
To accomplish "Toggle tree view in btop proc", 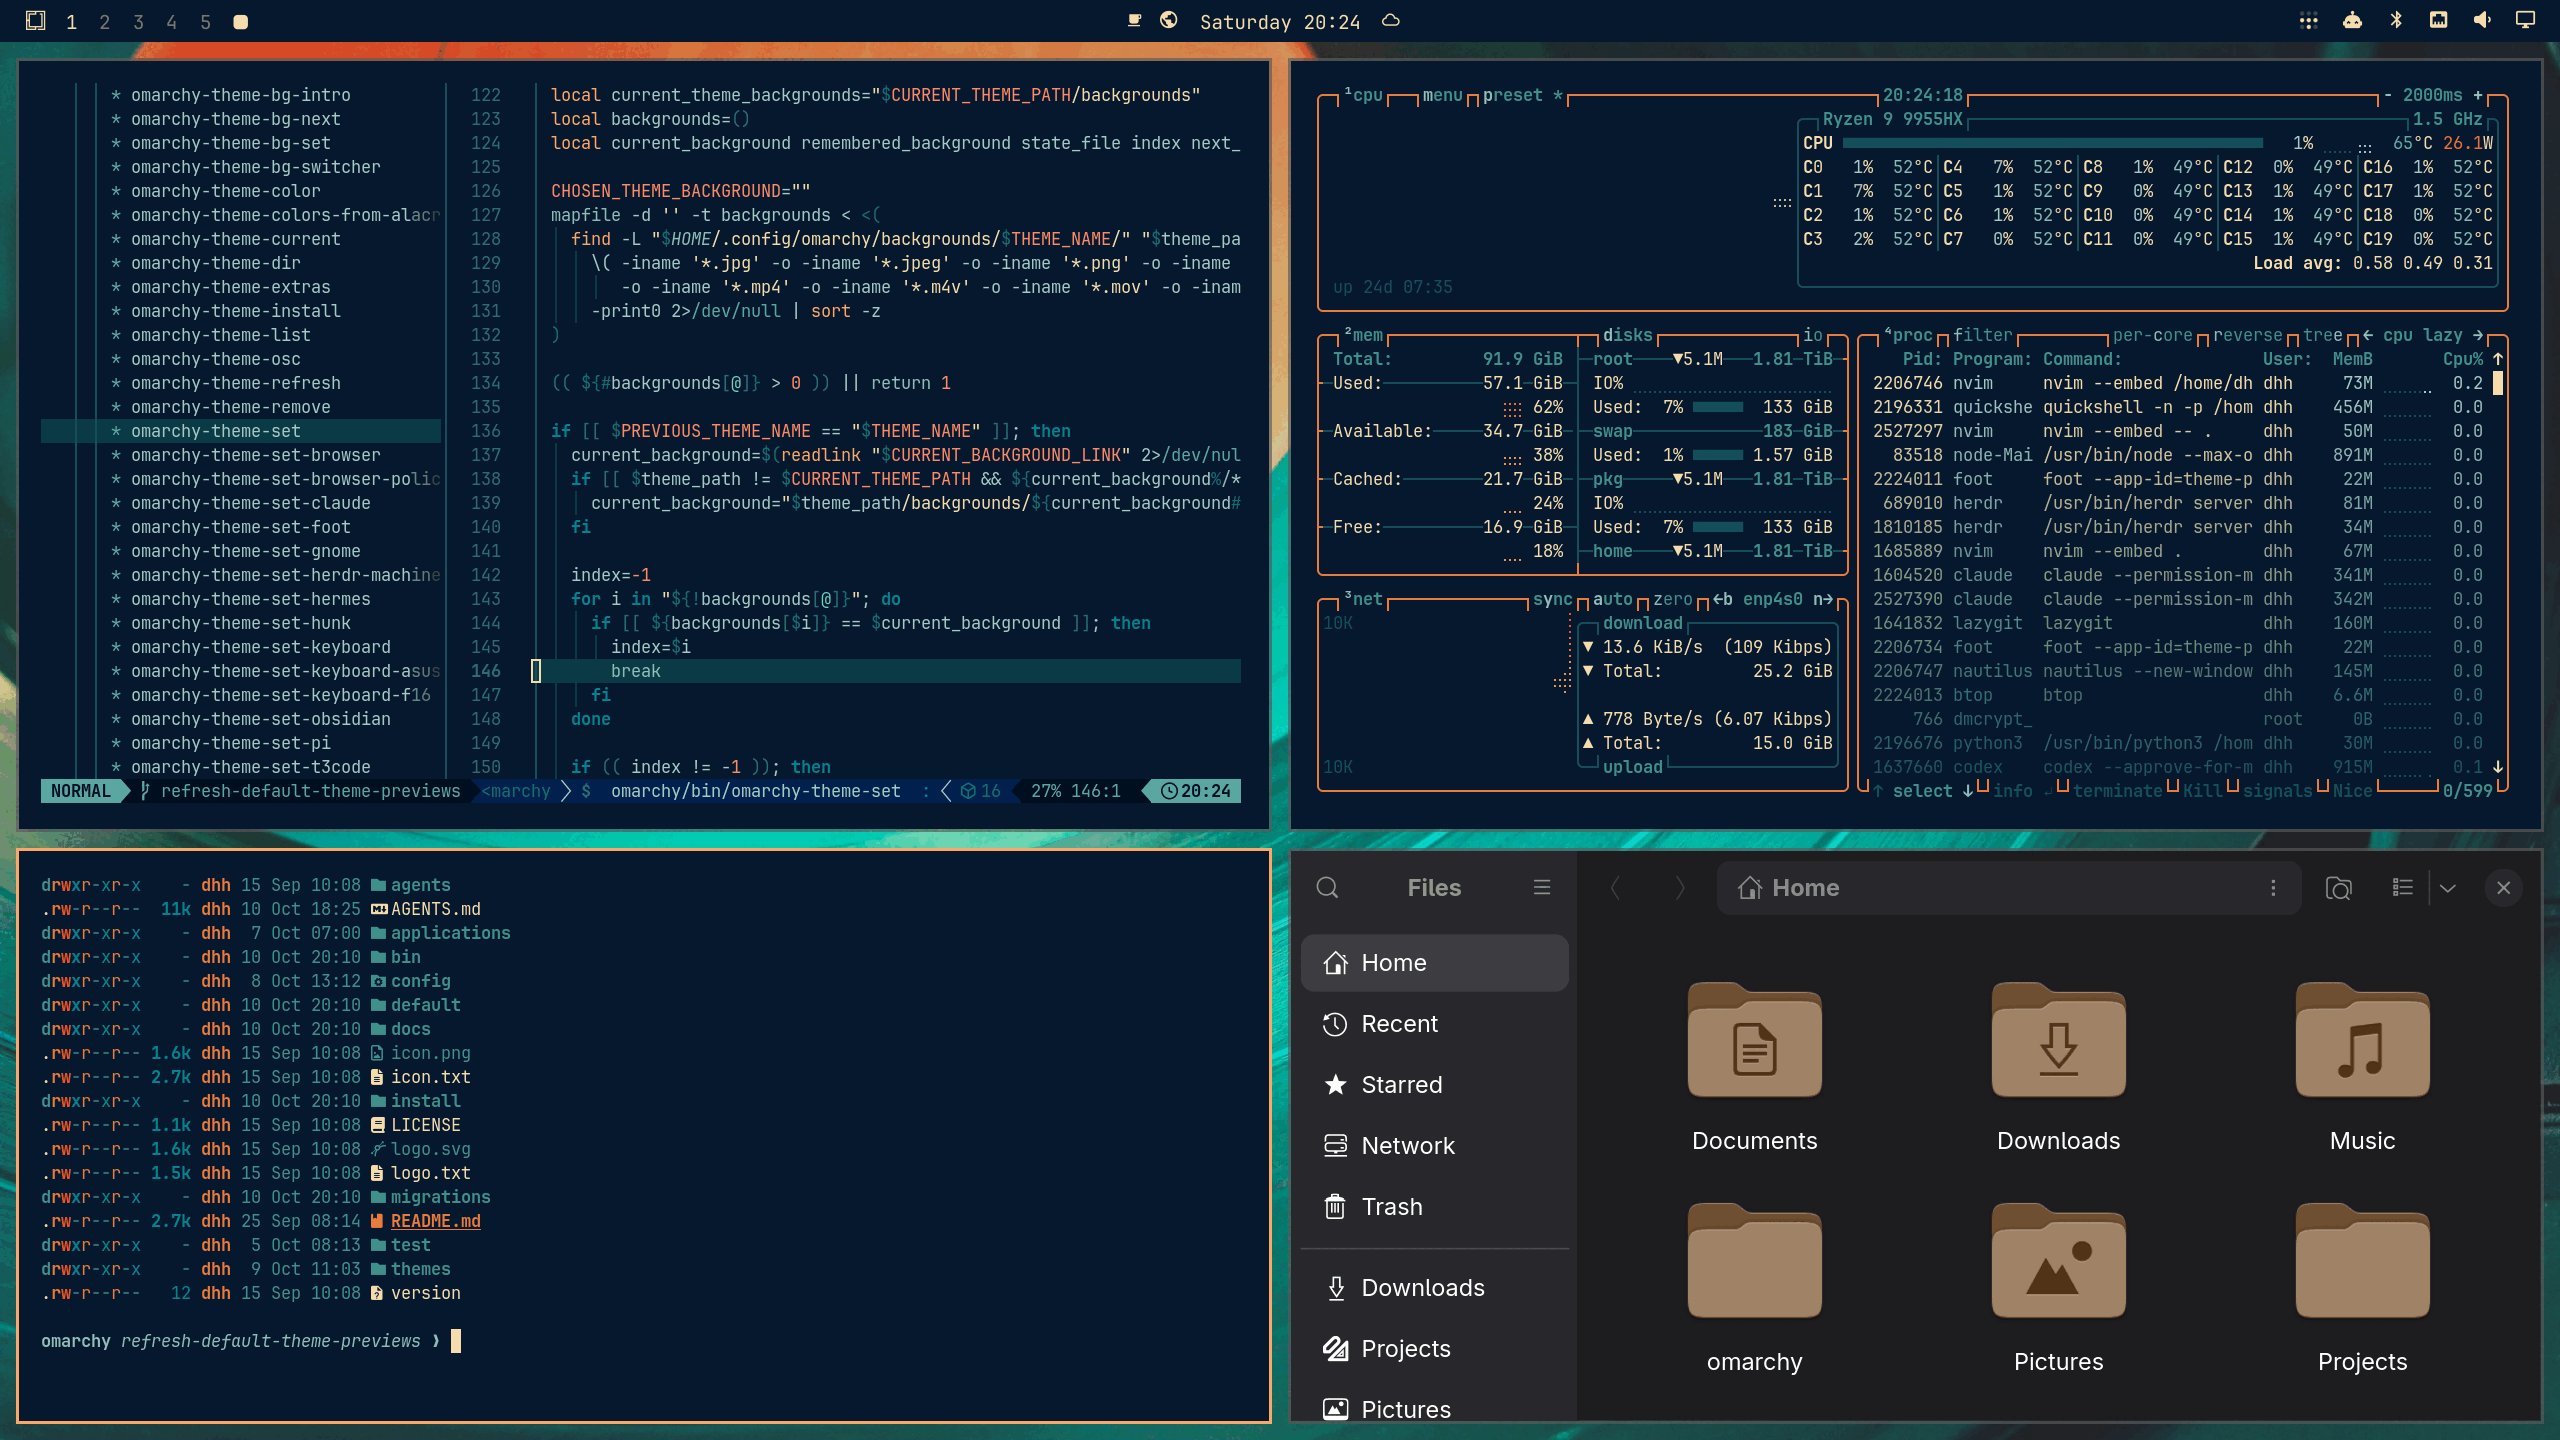I will [x=2322, y=335].
